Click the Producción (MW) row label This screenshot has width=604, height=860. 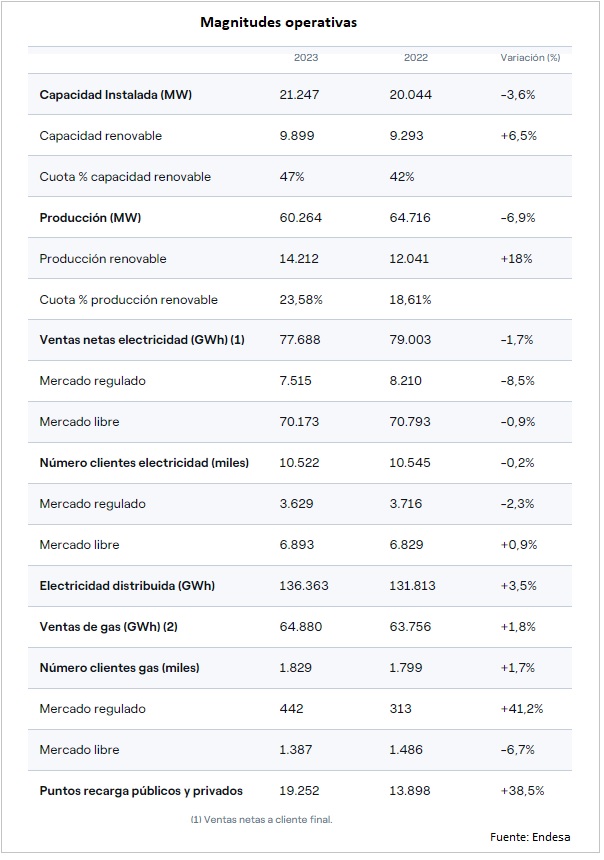[90, 218]
